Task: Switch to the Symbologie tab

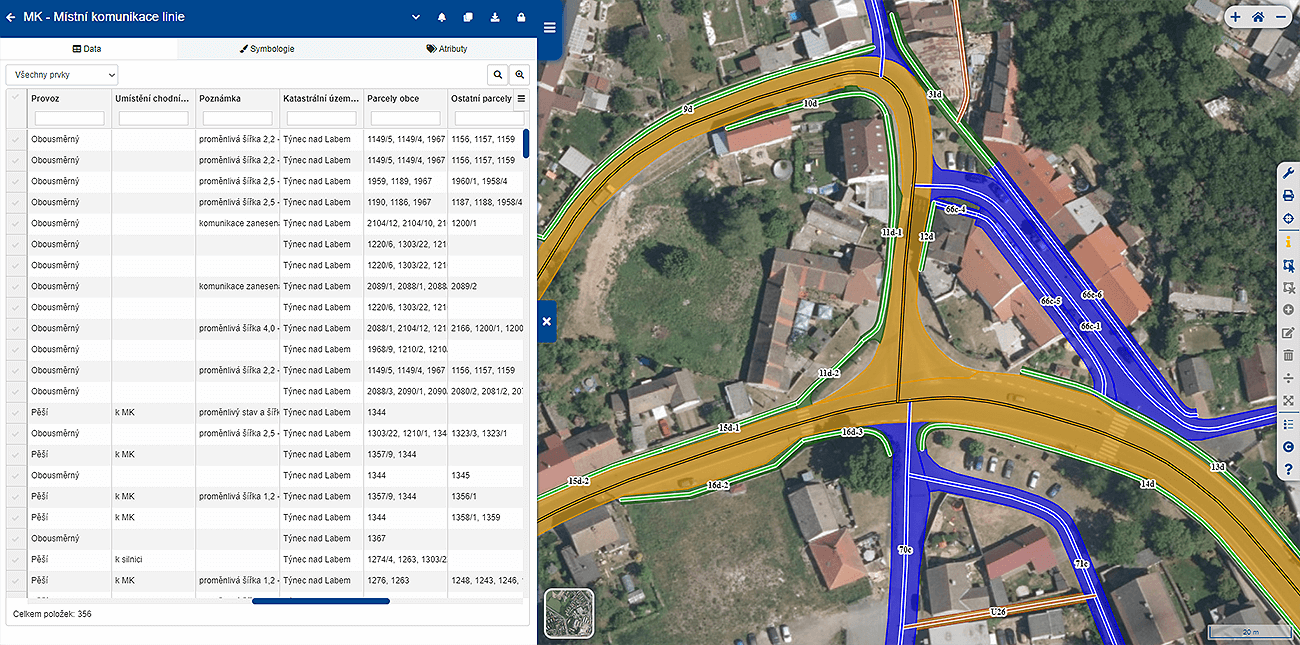Action: (x=267, y=48)
